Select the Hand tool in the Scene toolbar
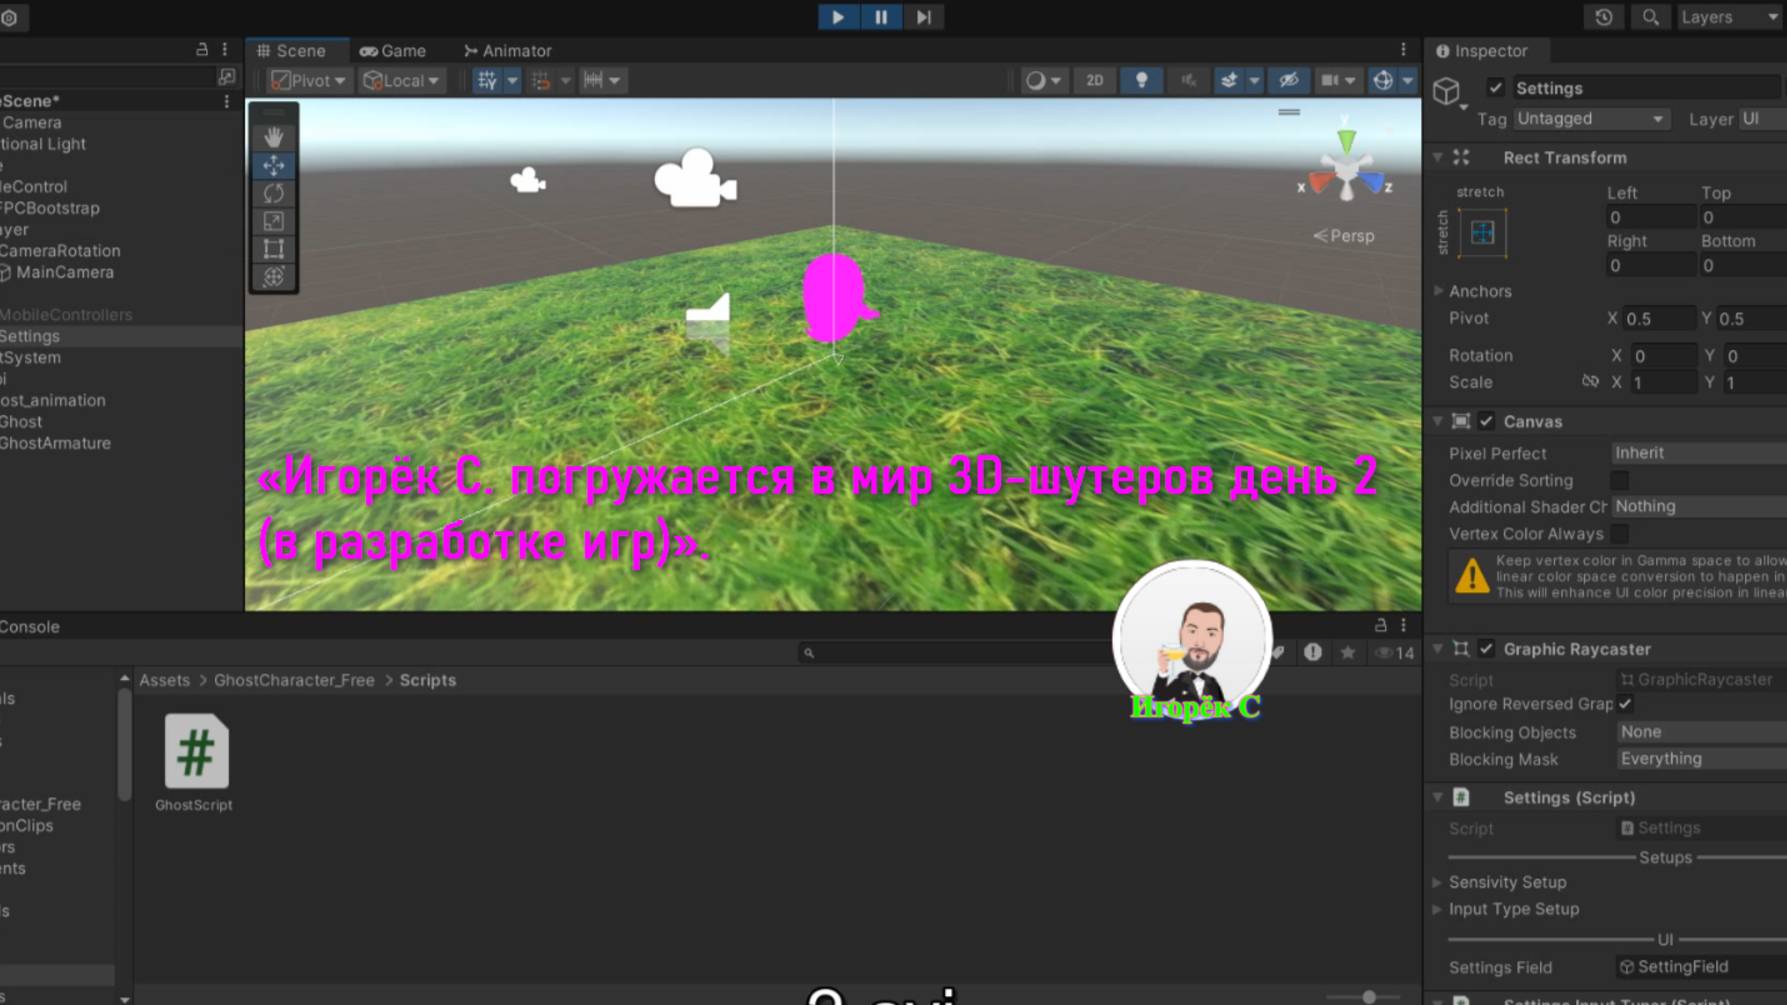Image resolution: width=1787 pixels, height=1005 pixels. coord(273,137)
